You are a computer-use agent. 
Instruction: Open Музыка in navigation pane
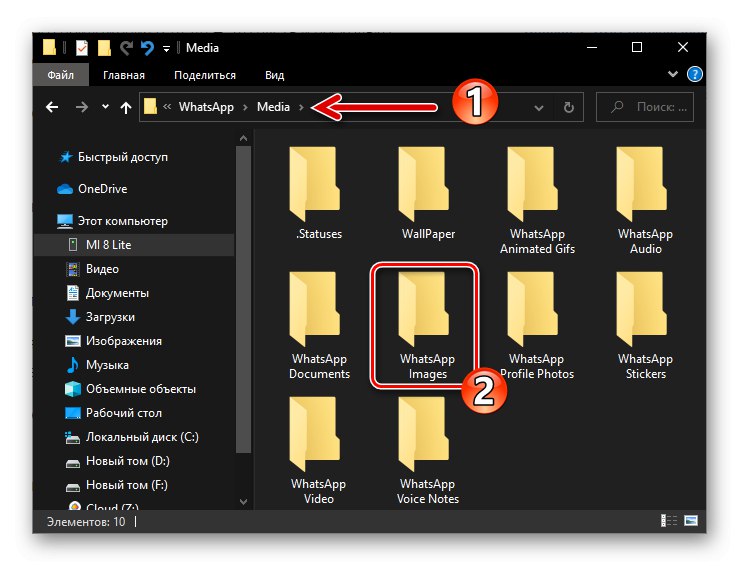click(x=97, y=365)
